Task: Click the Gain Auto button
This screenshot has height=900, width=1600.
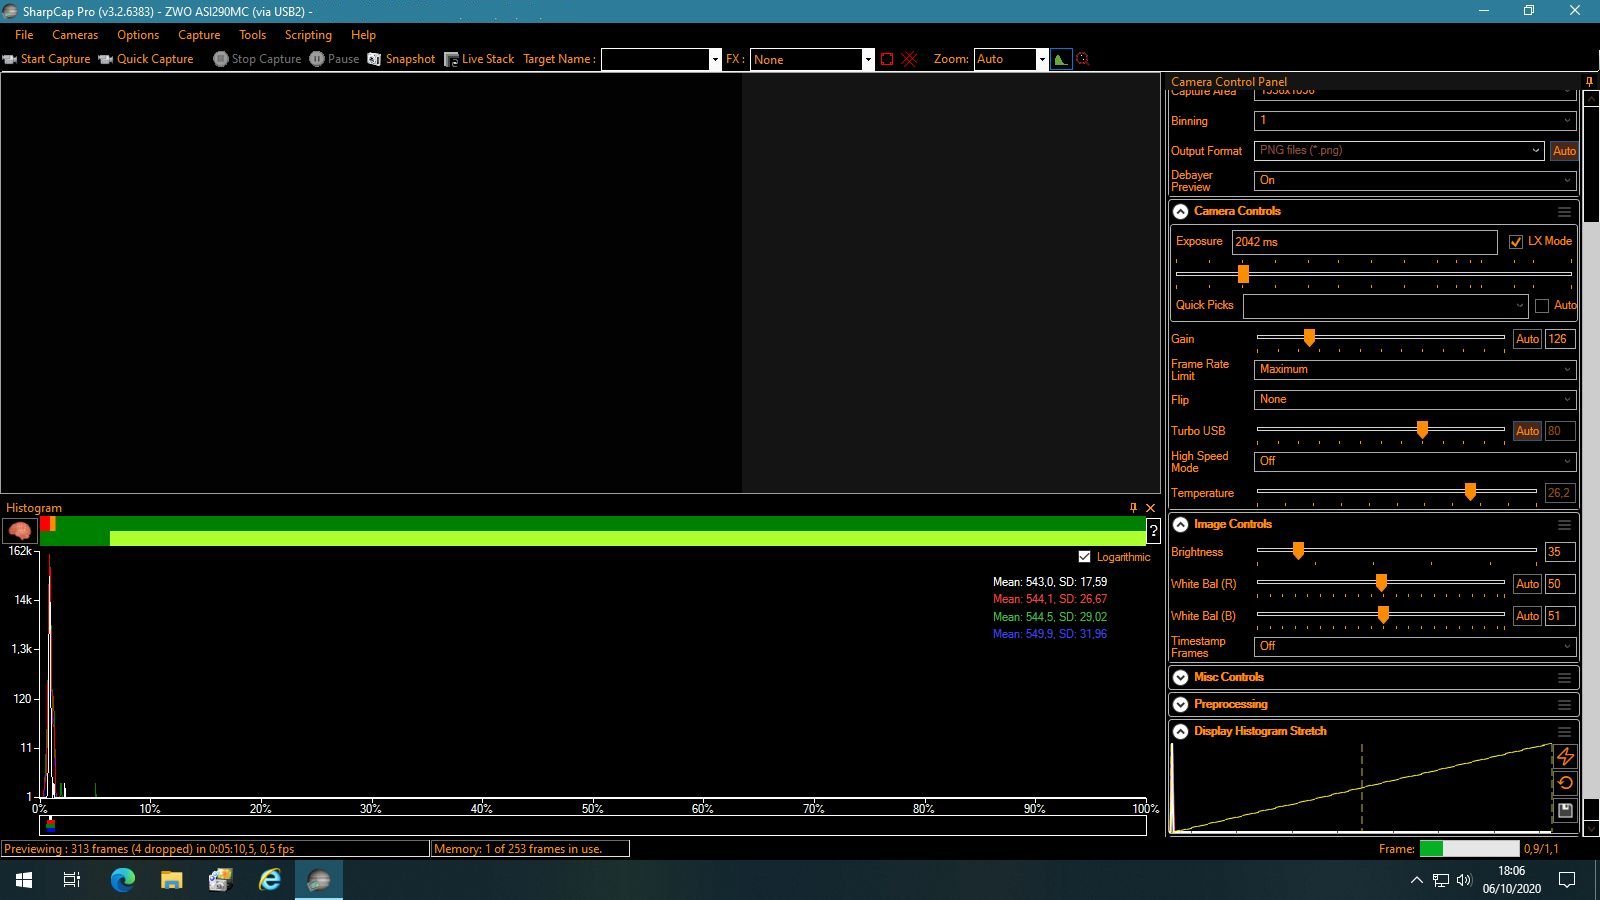Action: pos(1527,339)
